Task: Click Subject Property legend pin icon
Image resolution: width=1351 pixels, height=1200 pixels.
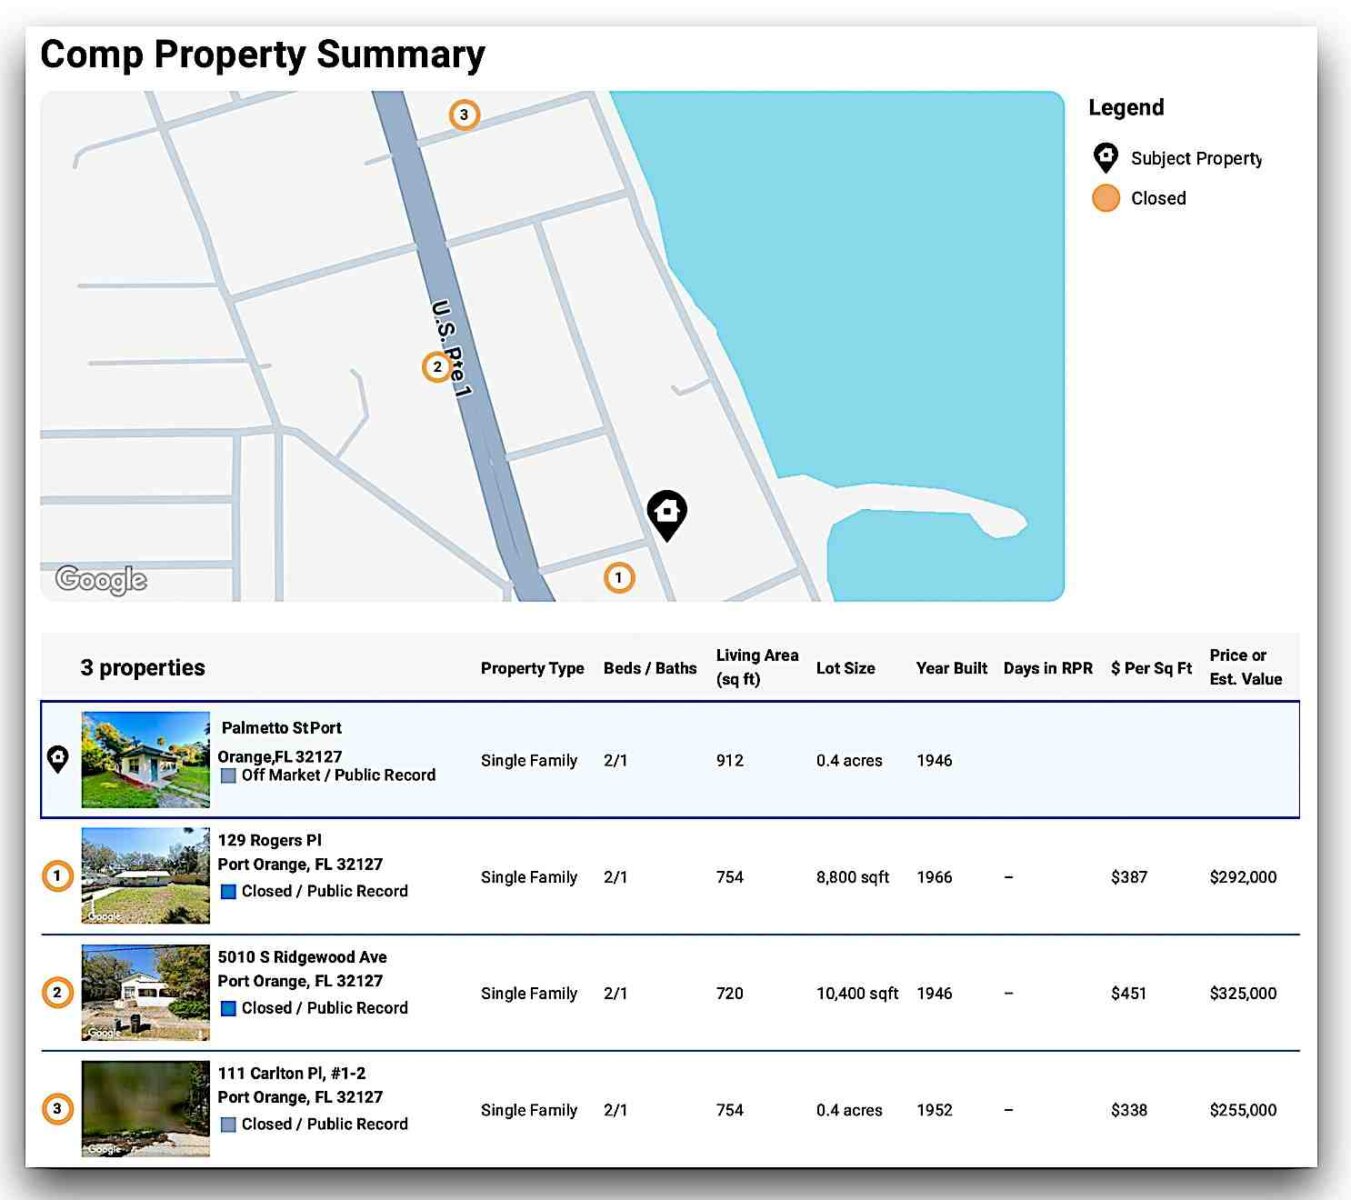Action: pyautogui.click(x=1105, y=158)
